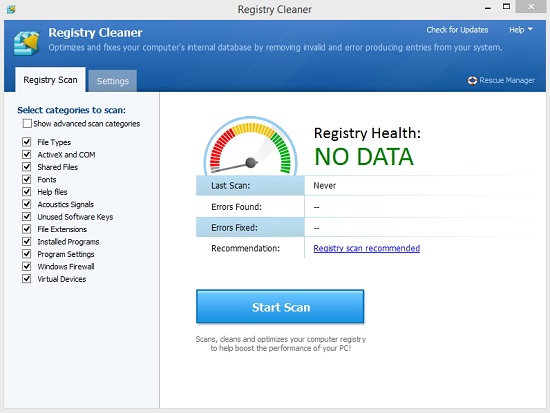Image resolution: width=550 pixels, height=413 pixels.
Task: Uncheck the Help files category
Action: (27, 192)
